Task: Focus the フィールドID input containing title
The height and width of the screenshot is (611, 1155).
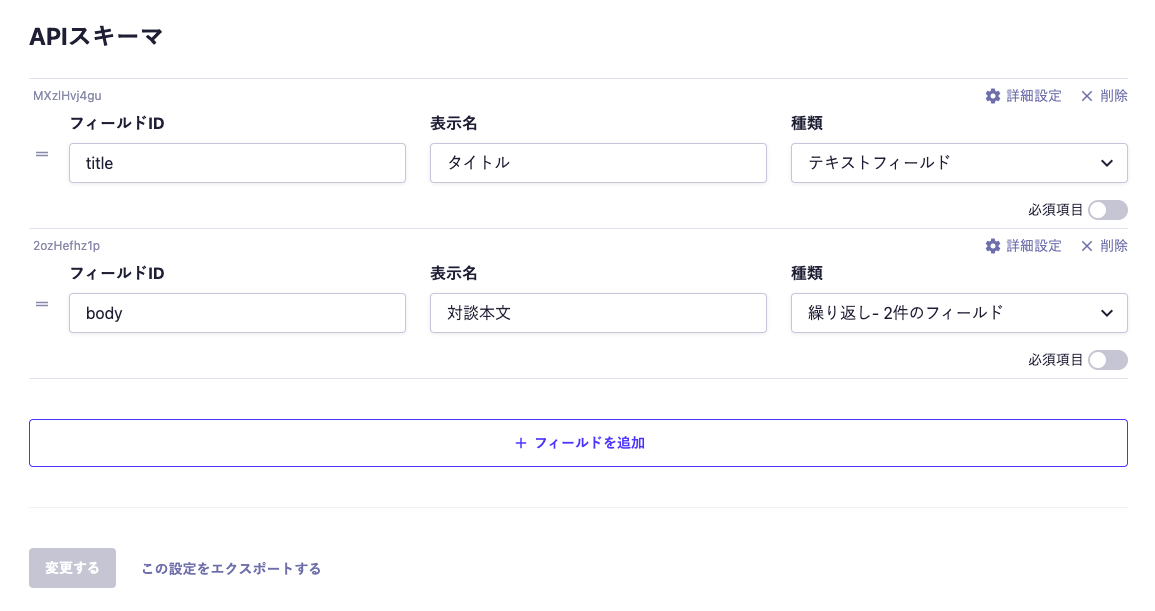Action: tap(237, 163)
